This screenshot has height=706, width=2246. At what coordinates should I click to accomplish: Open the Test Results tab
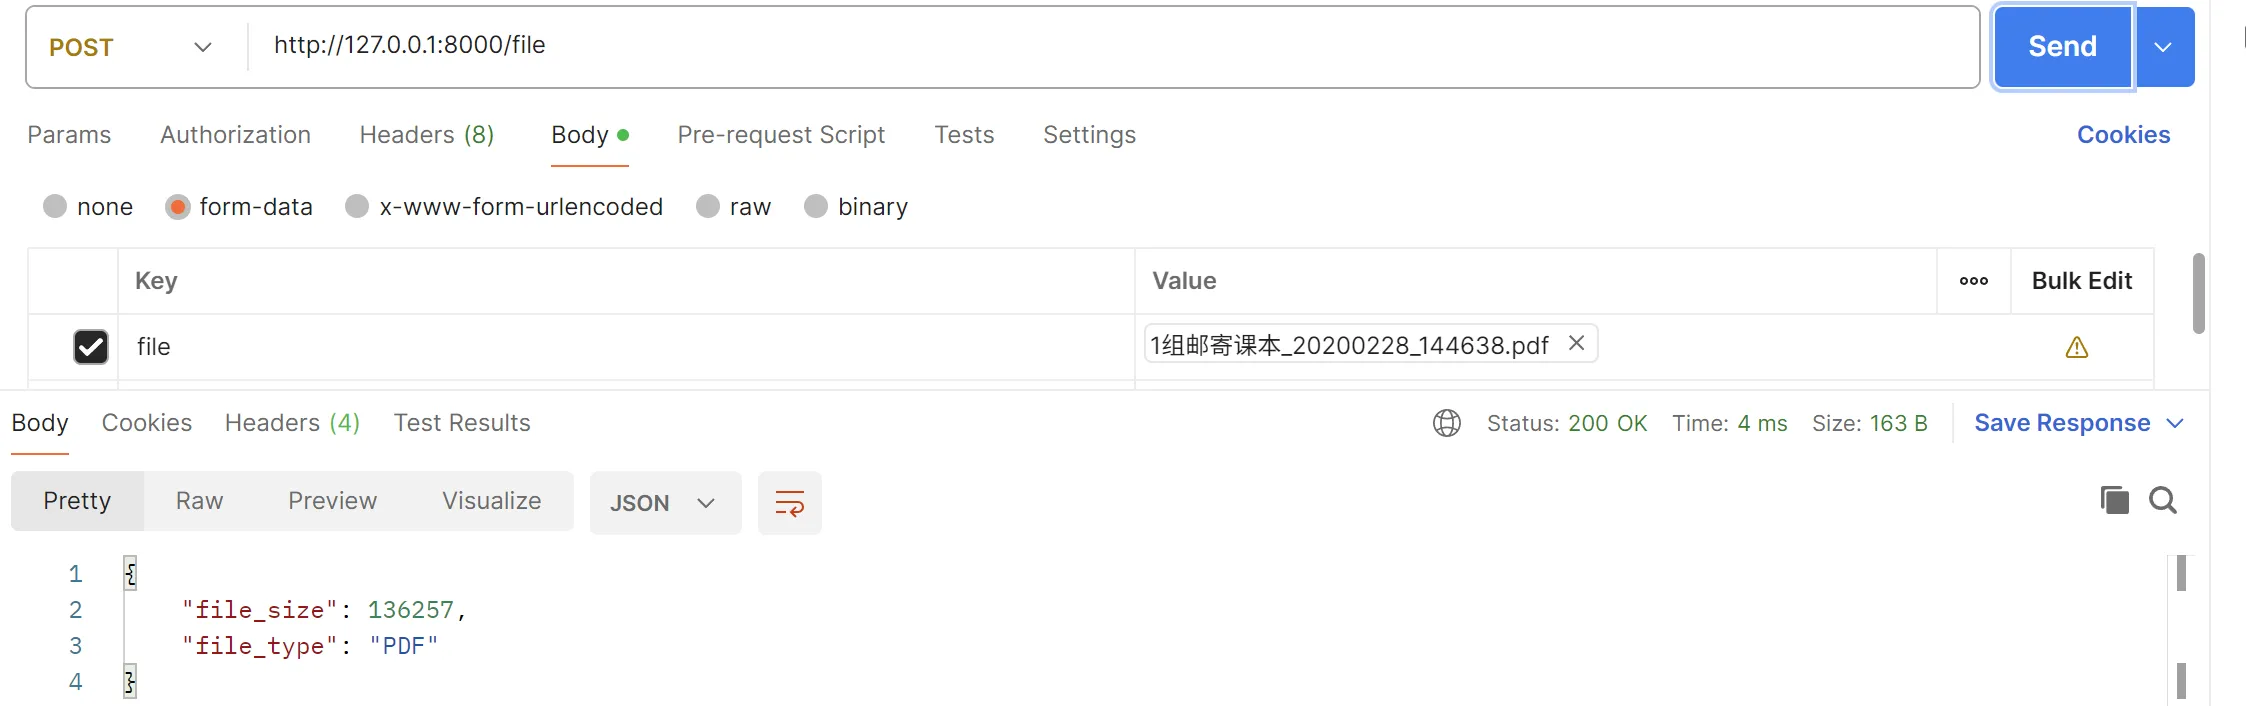click(462, 423)
